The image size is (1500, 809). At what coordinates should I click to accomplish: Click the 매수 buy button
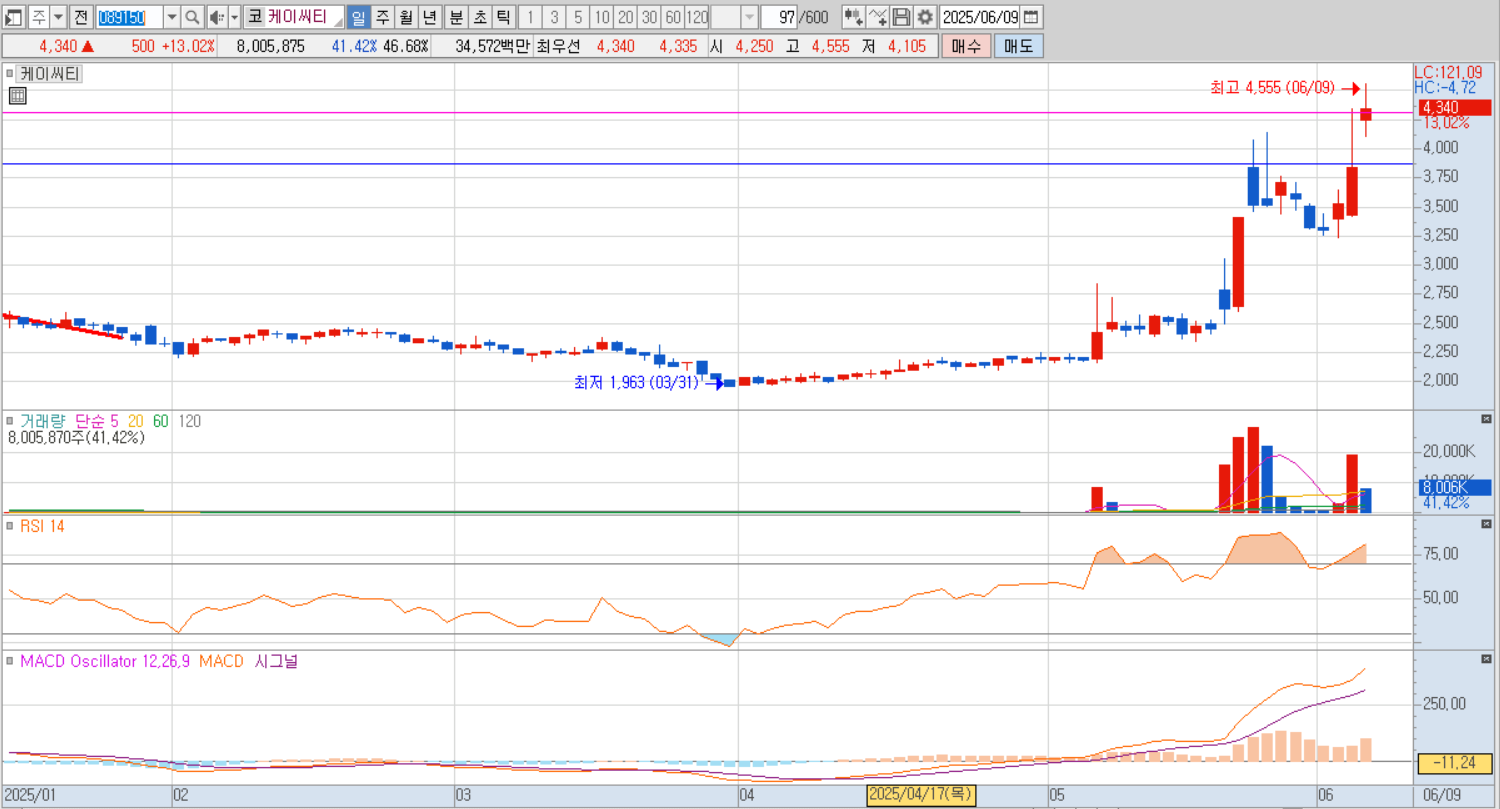pyautogui.click(x=966, y=46)
